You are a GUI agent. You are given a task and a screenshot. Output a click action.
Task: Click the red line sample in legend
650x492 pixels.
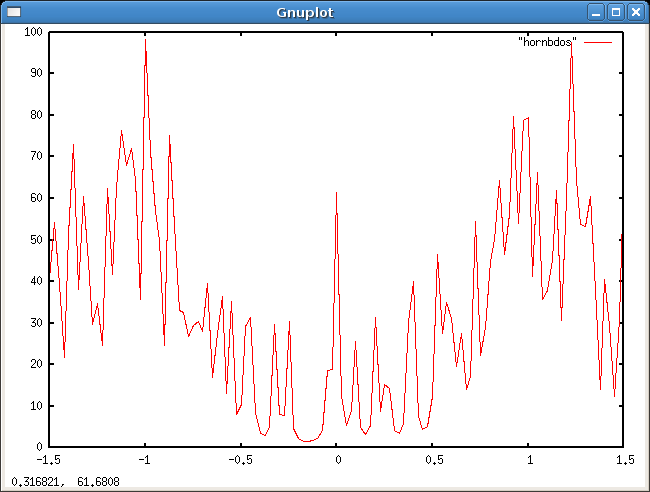tap(597, 42)
